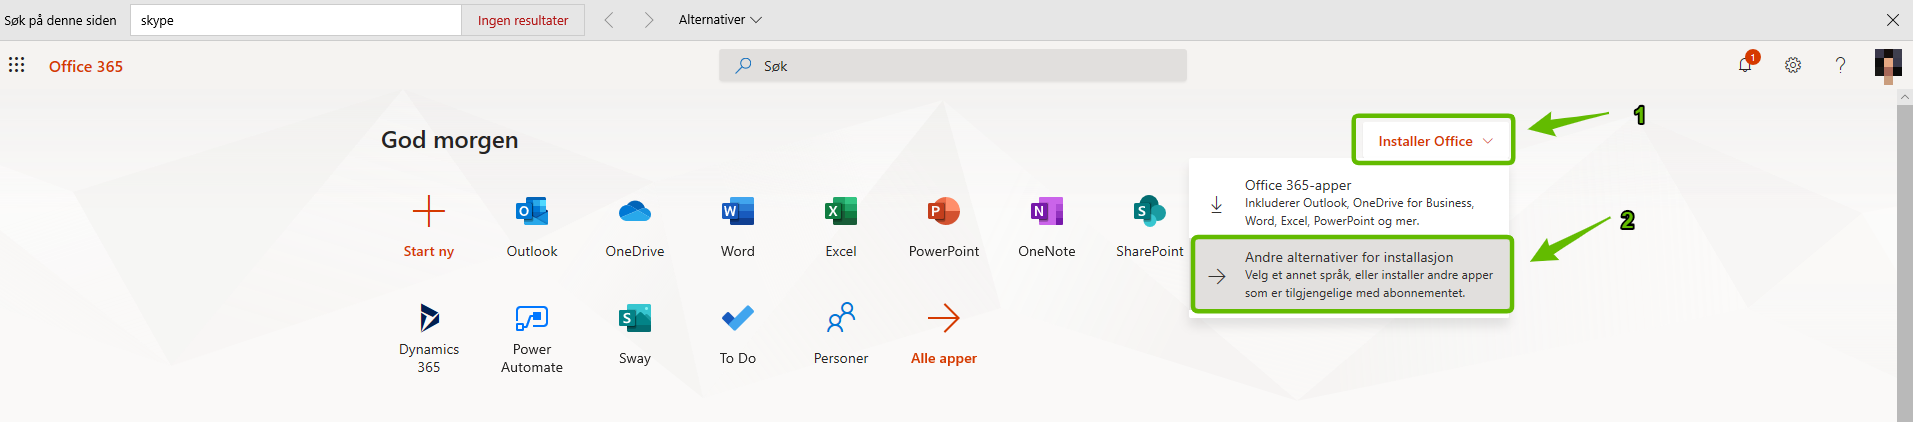
Task: Open the To Do app
Action: (x=738, y=335)
